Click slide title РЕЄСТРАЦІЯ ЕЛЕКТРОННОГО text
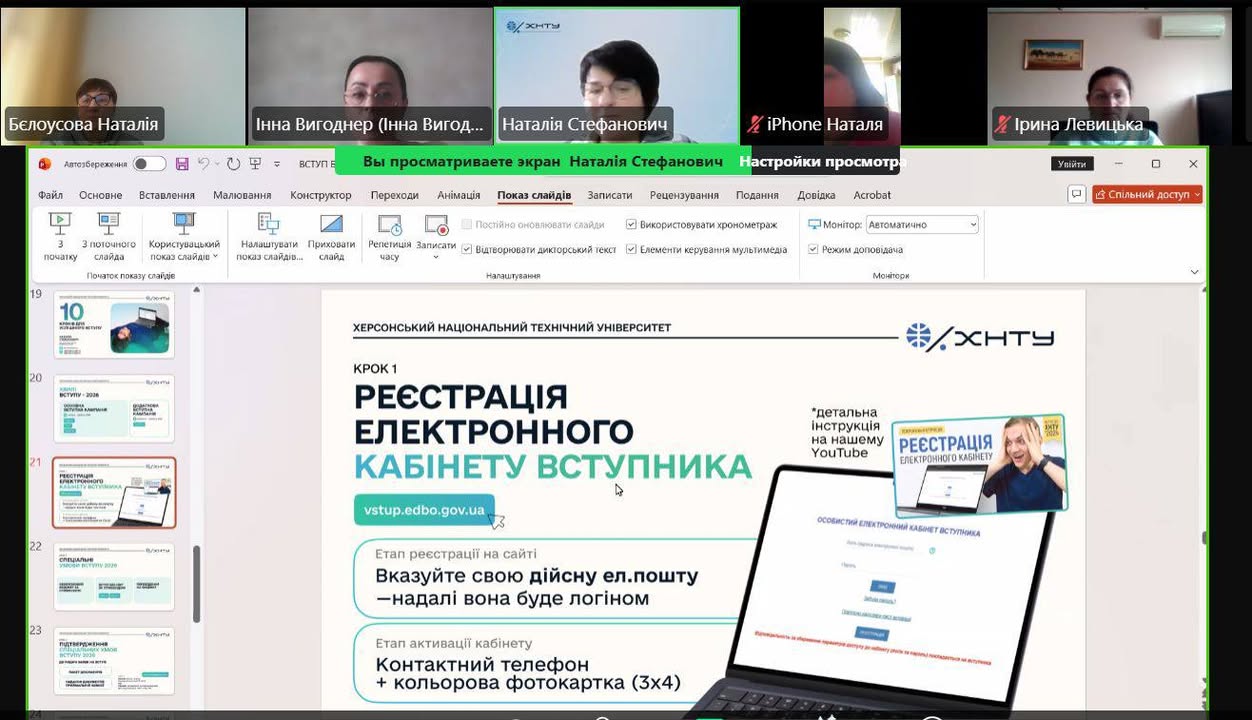 pos(494,414)
